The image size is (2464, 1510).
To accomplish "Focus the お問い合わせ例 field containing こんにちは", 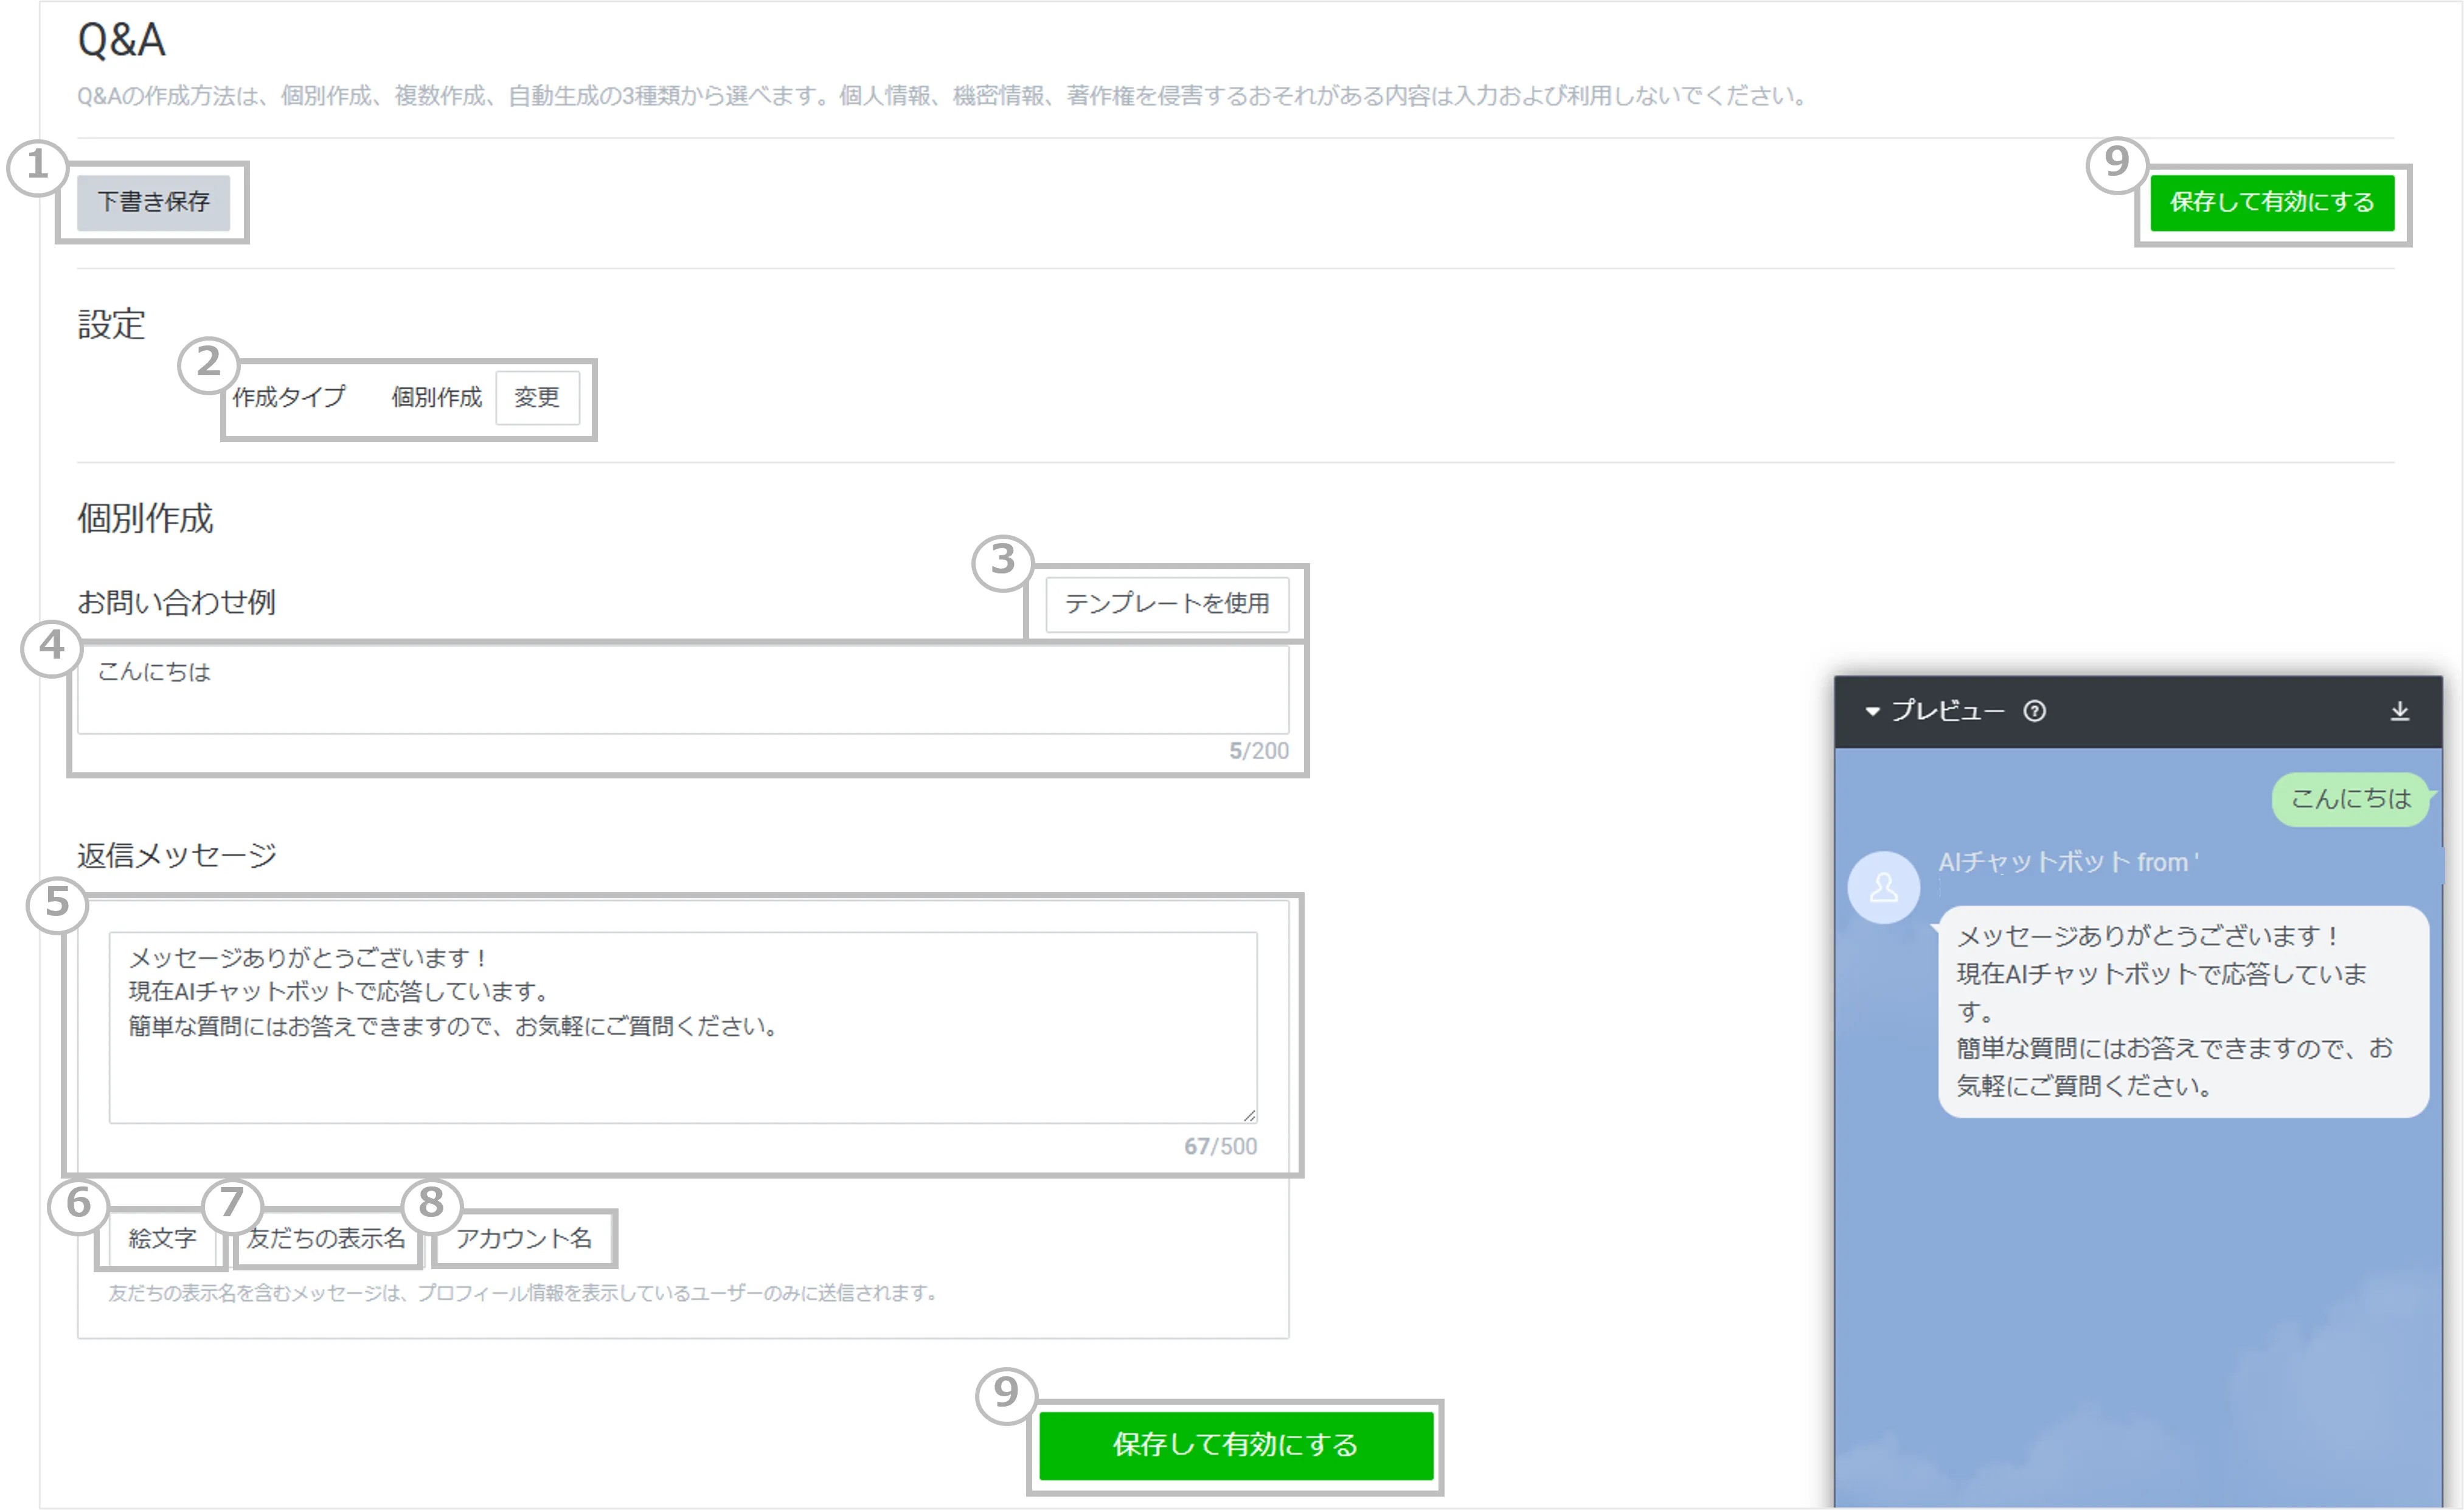I will click(x=683, y=690).
